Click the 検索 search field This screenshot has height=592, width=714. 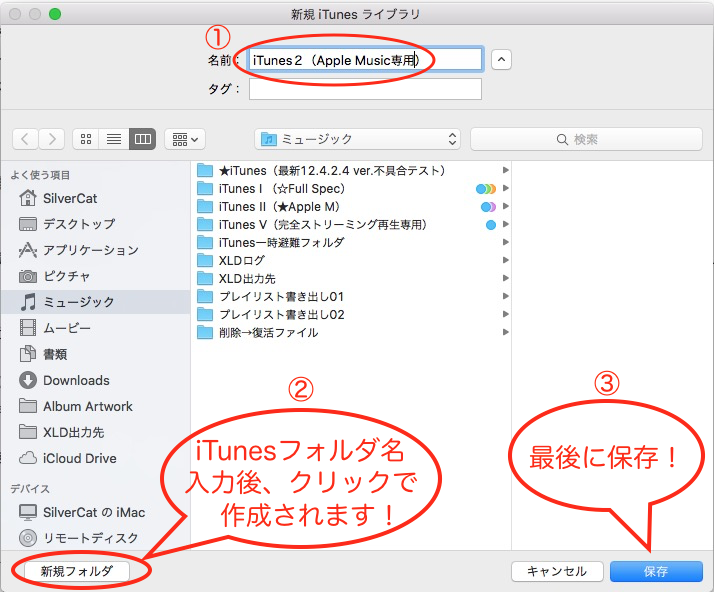[x=586, y=139]
